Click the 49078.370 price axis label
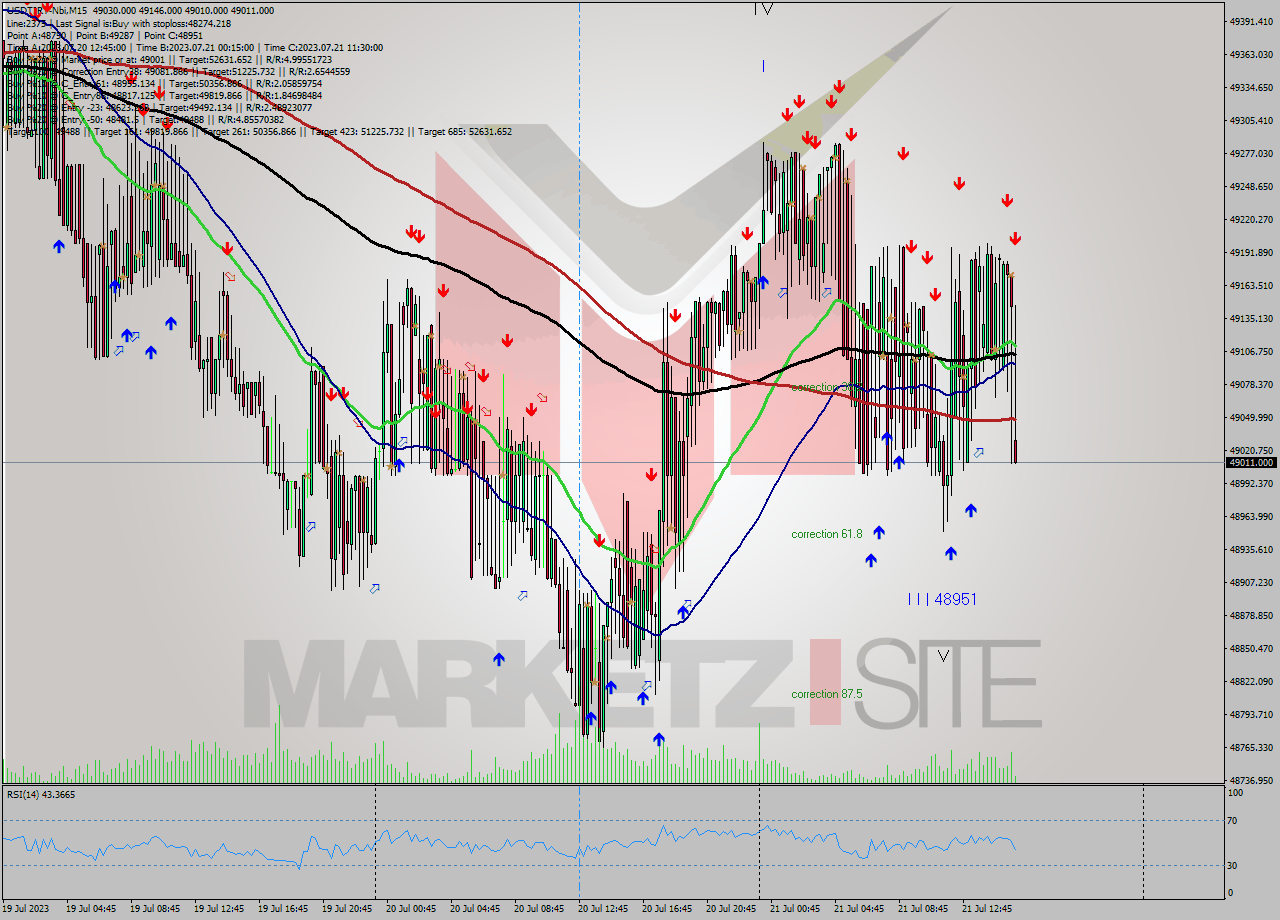1280x920 pixels. tap(1253, 384)
